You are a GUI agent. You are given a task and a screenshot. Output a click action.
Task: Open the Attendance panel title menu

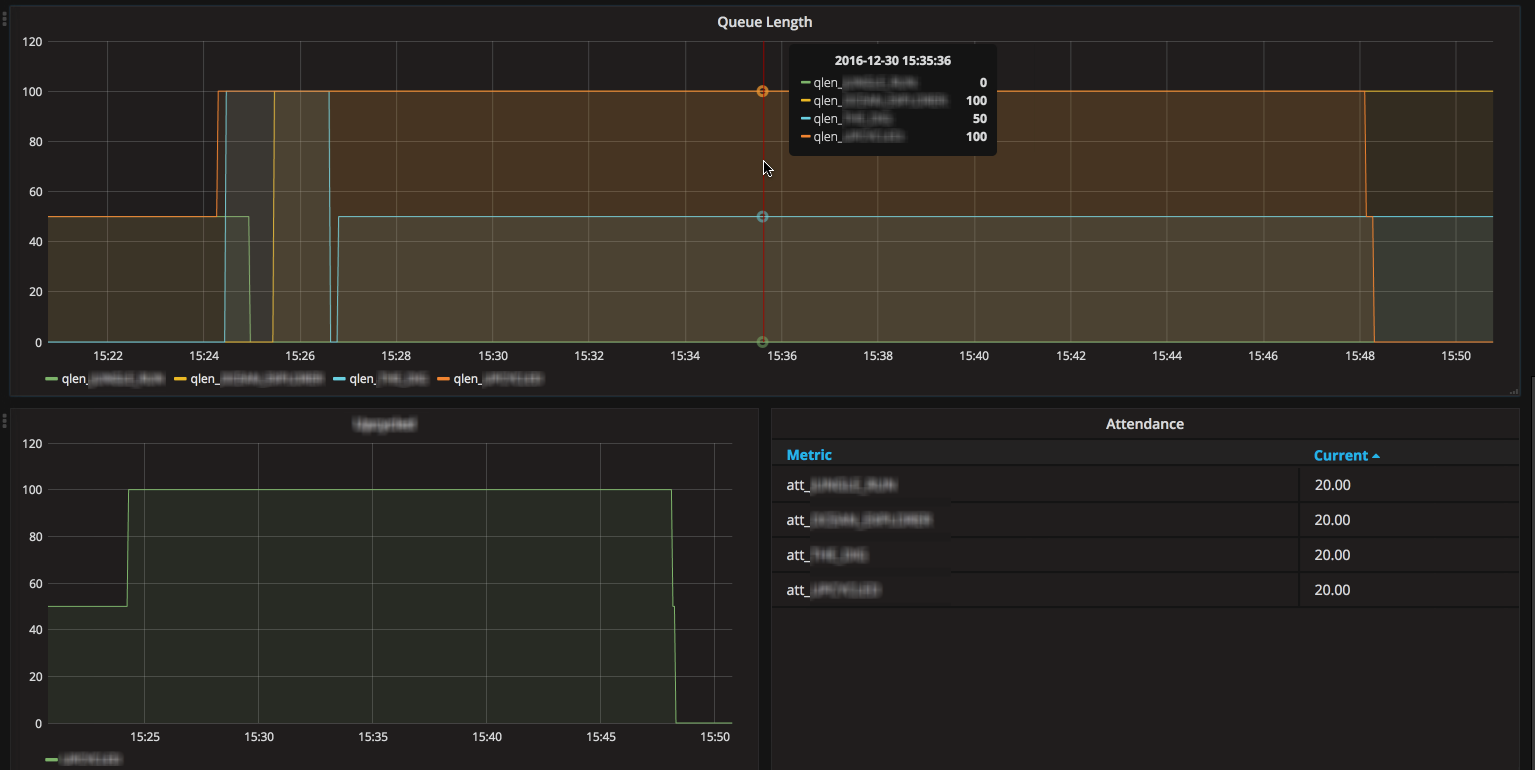1144,424
